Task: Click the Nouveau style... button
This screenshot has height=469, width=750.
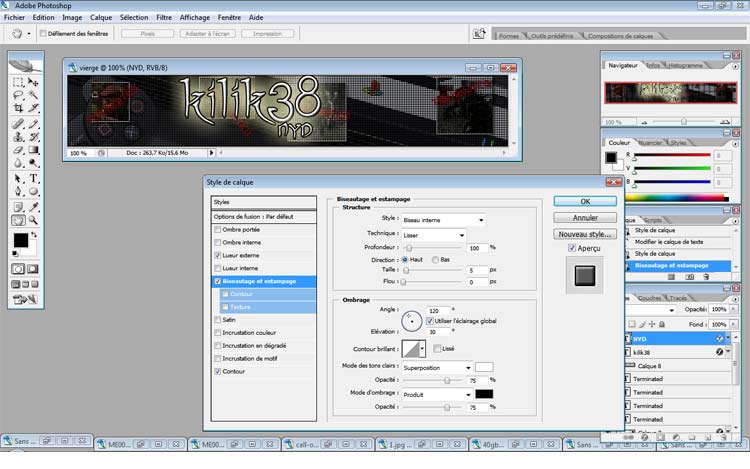Action: [x=585, y=234]
